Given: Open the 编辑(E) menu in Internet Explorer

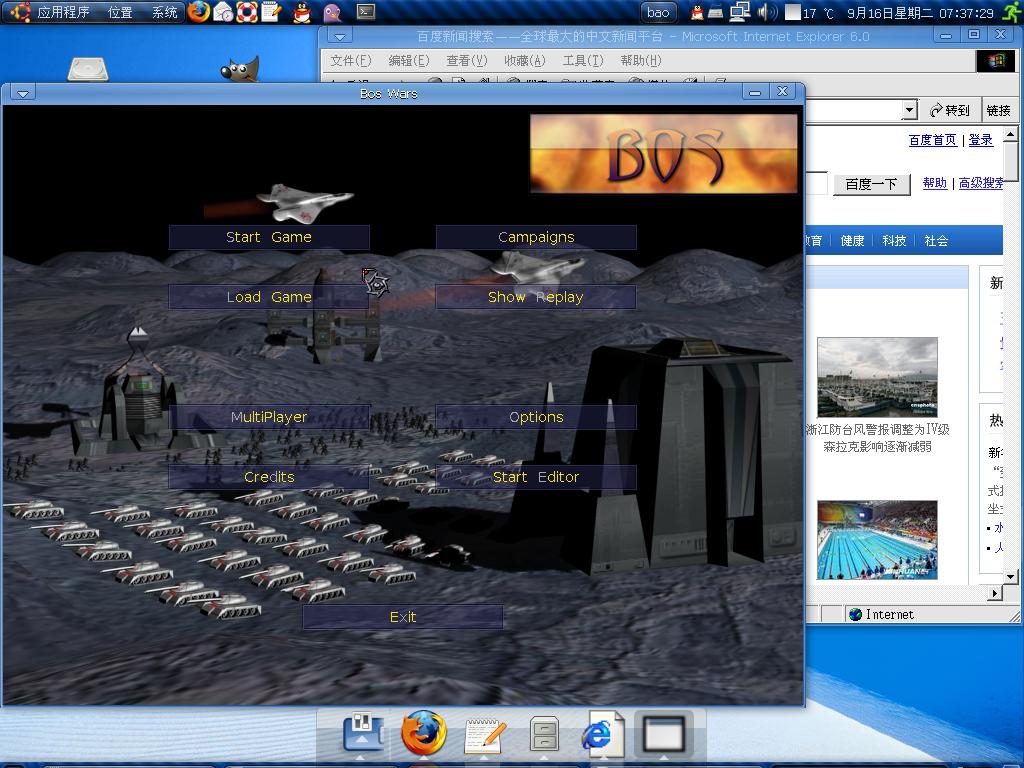Looking at the screenshot, I should point(409,61).
